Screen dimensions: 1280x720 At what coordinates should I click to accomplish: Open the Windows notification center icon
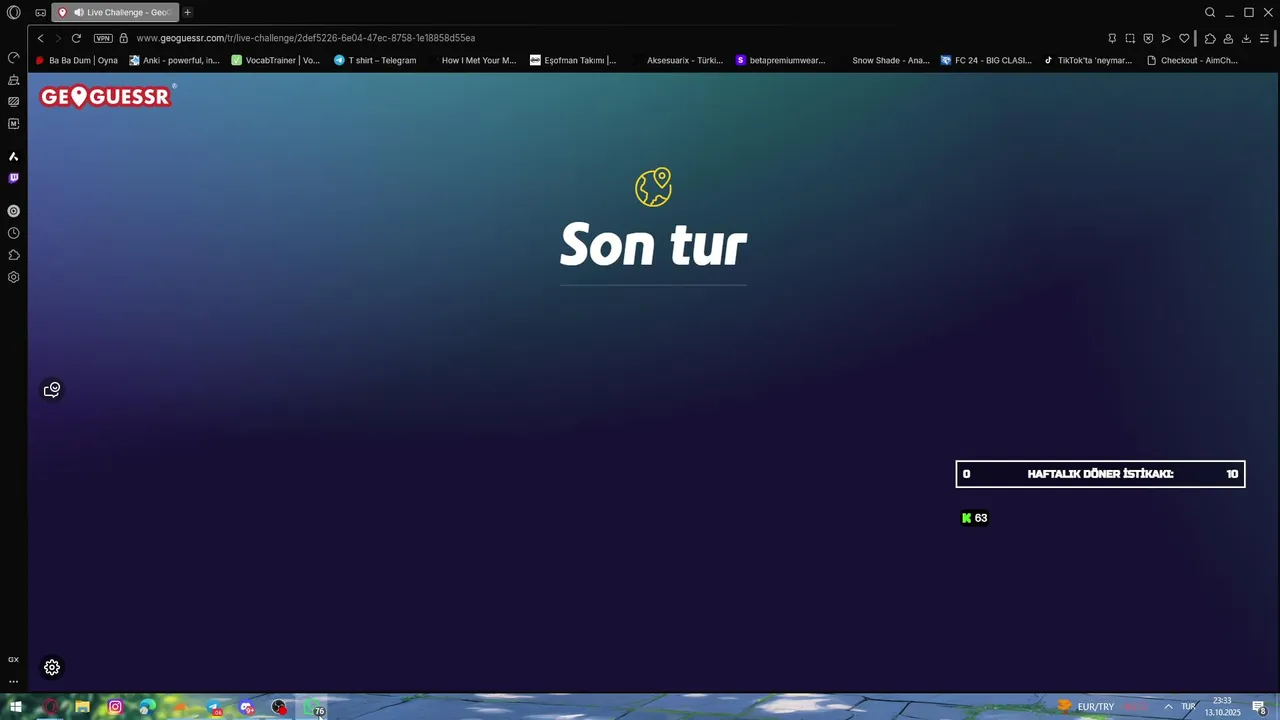(1259, 707)
